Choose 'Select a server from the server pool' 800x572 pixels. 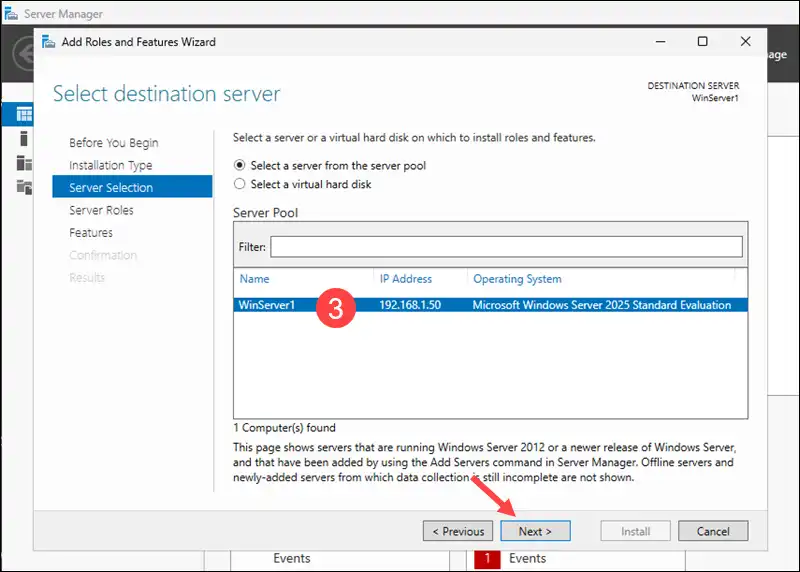(x=239, y=165)
